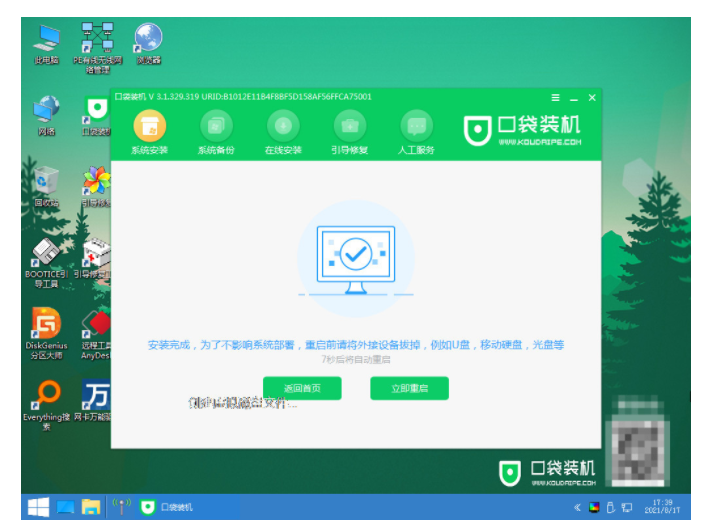Open the 系统安装 tab

tap(149, 127)
